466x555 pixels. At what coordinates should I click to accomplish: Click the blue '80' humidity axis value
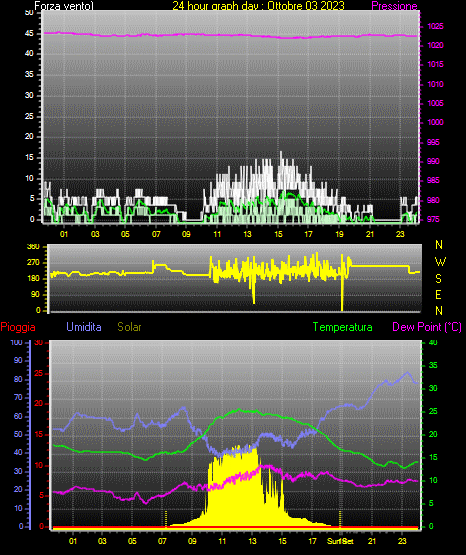[18, 379]
